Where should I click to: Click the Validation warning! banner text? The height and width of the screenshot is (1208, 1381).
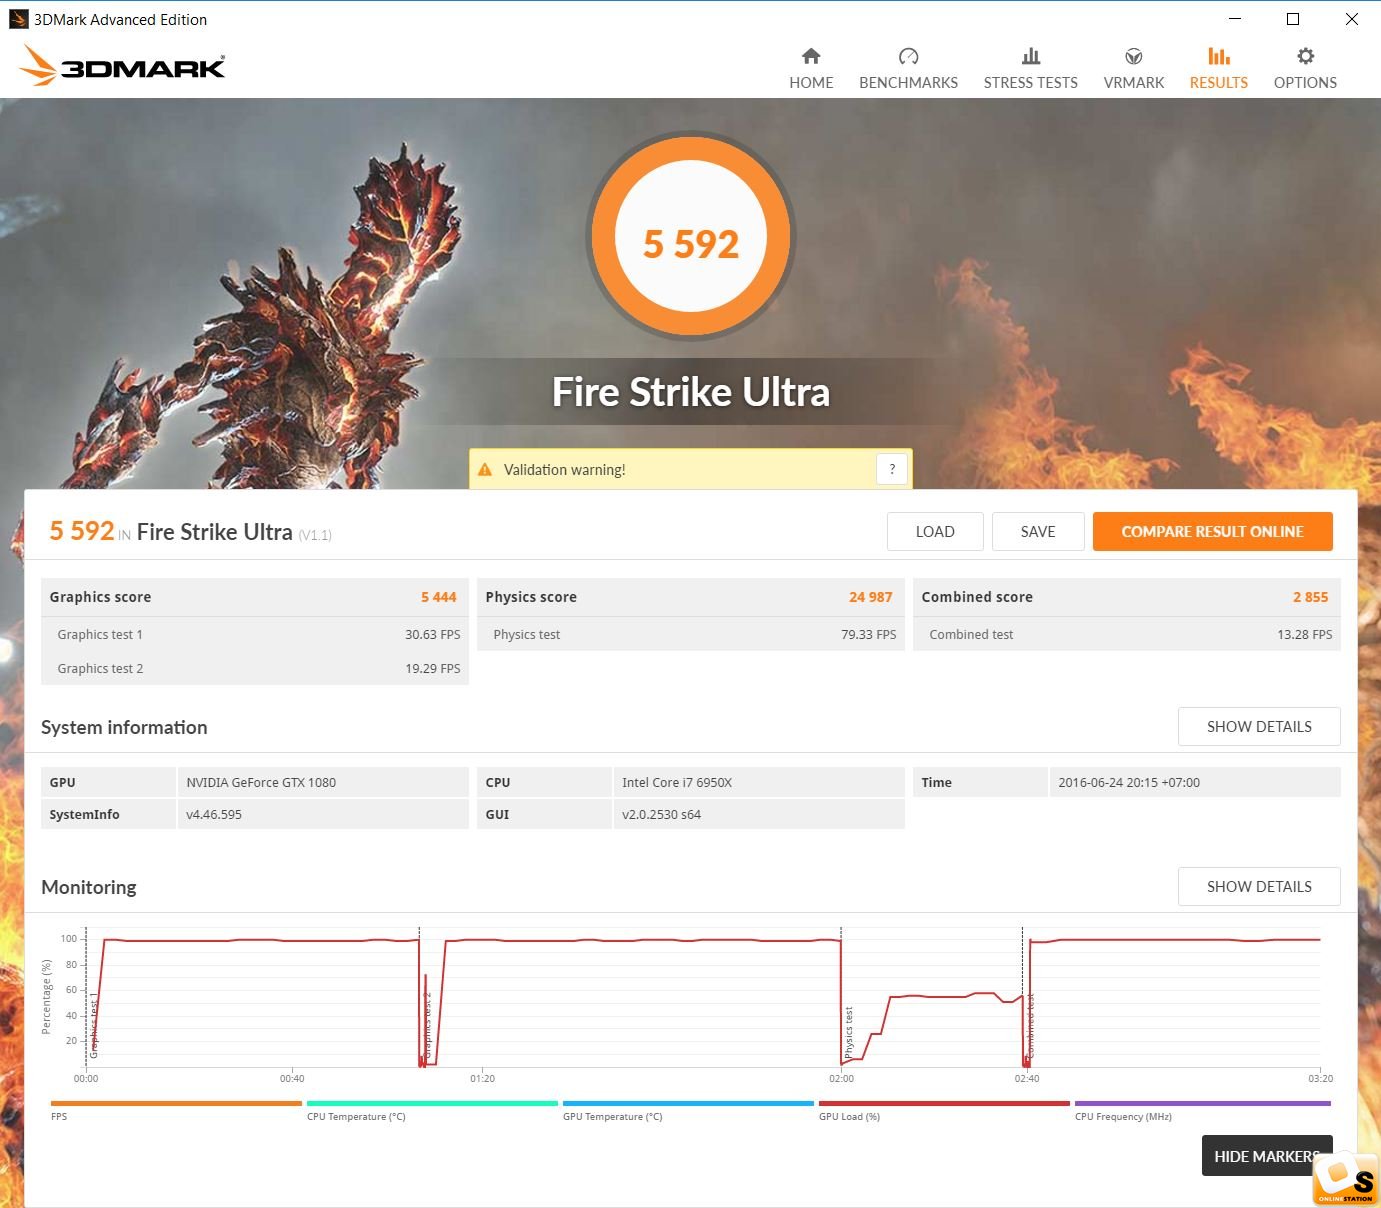click(564, 470)
